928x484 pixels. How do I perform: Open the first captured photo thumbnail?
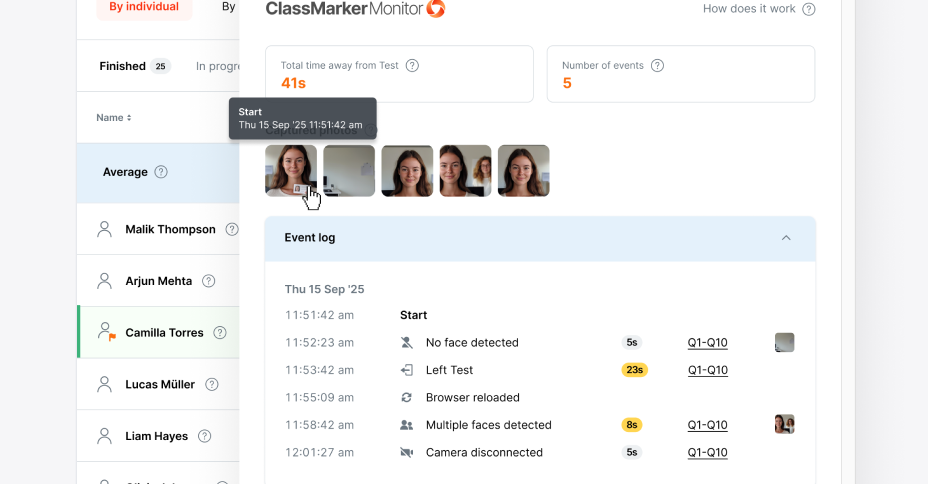click(291, 171)
